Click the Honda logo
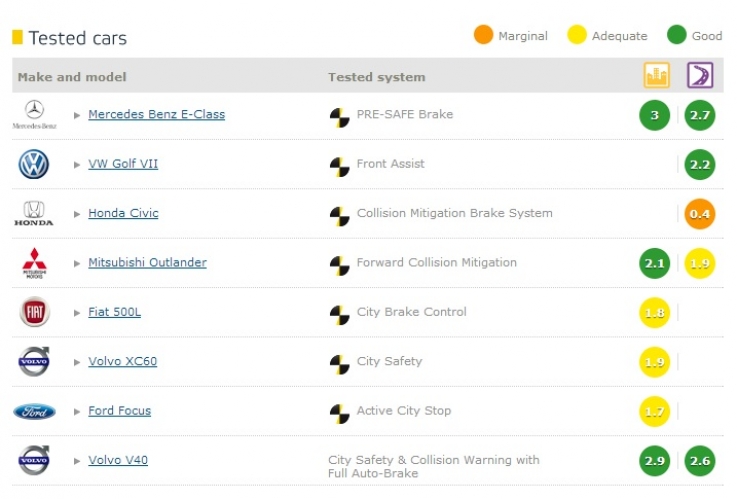Image resolution: width=737 pixels, height=499 pixels. point(33,214)
